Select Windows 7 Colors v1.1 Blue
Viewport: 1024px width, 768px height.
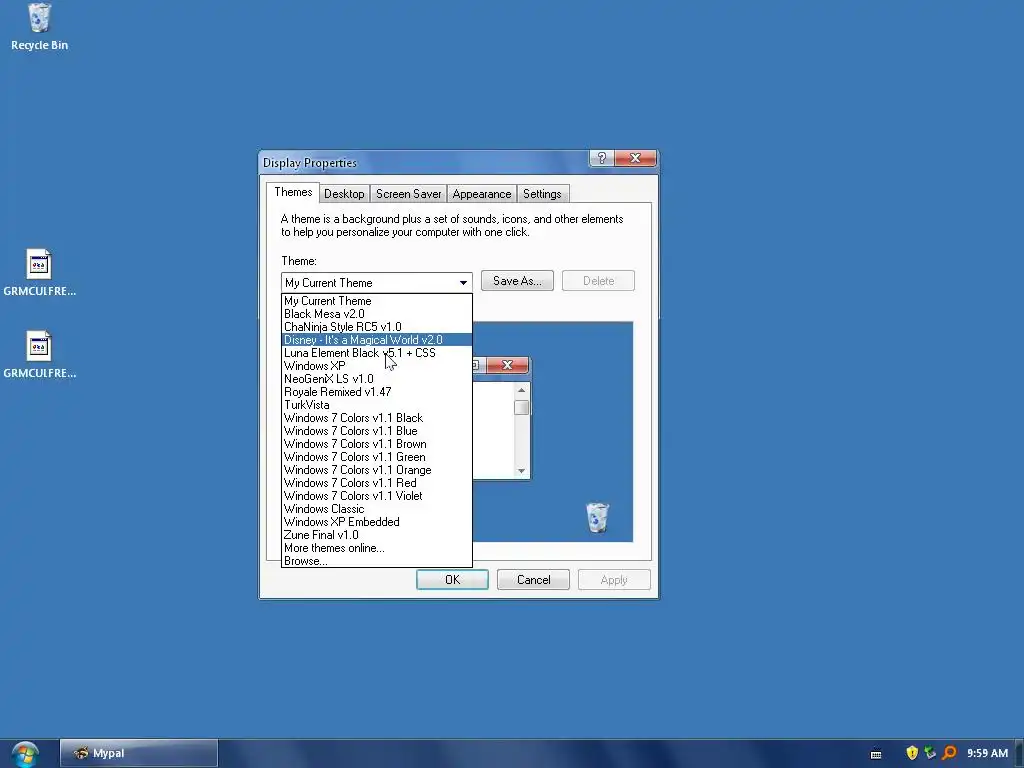coord(377,431)
